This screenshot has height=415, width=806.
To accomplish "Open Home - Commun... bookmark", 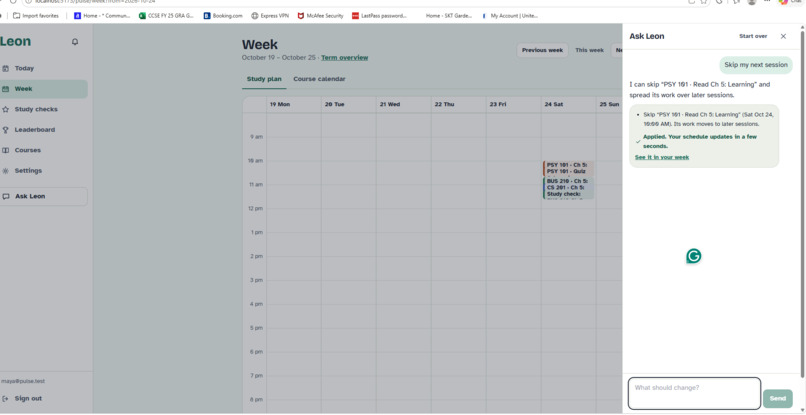I will (x=102, y=16).
